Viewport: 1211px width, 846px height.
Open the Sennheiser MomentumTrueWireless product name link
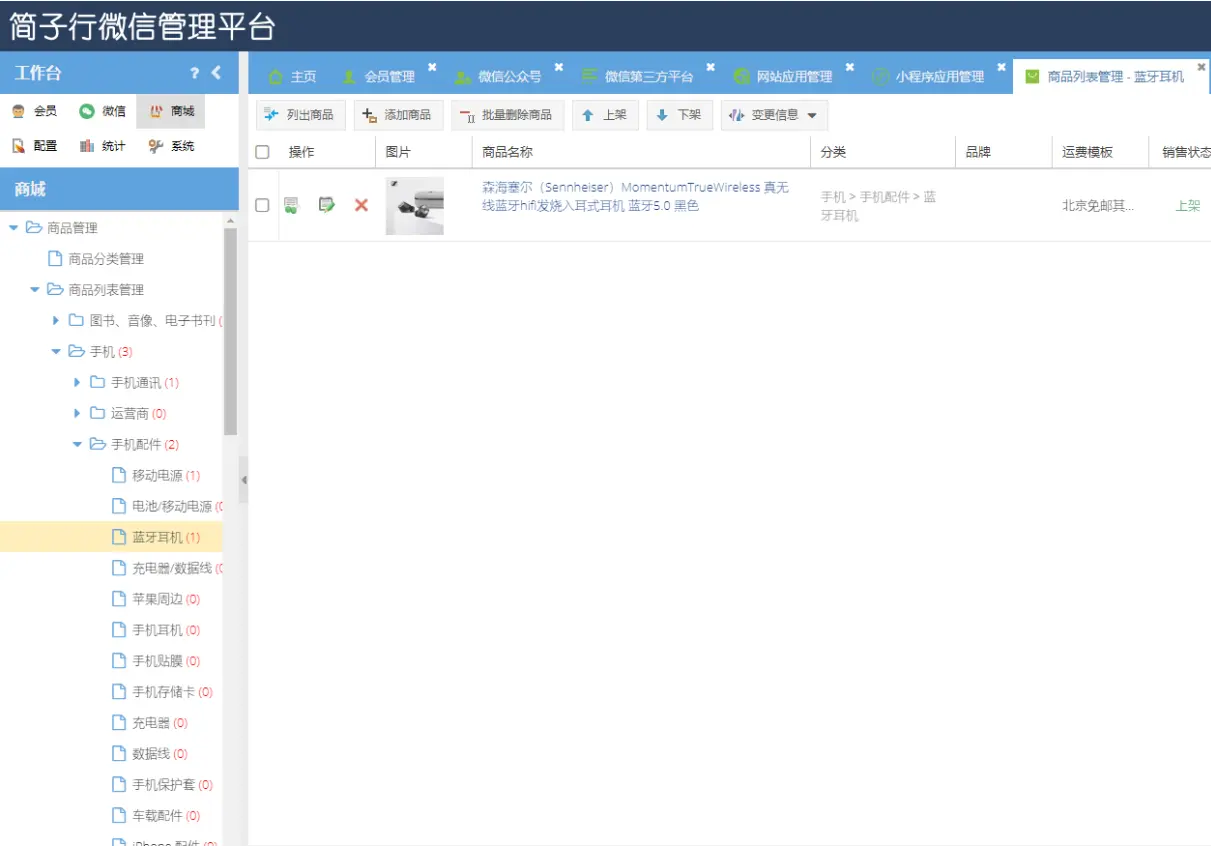tap(635, 197)
